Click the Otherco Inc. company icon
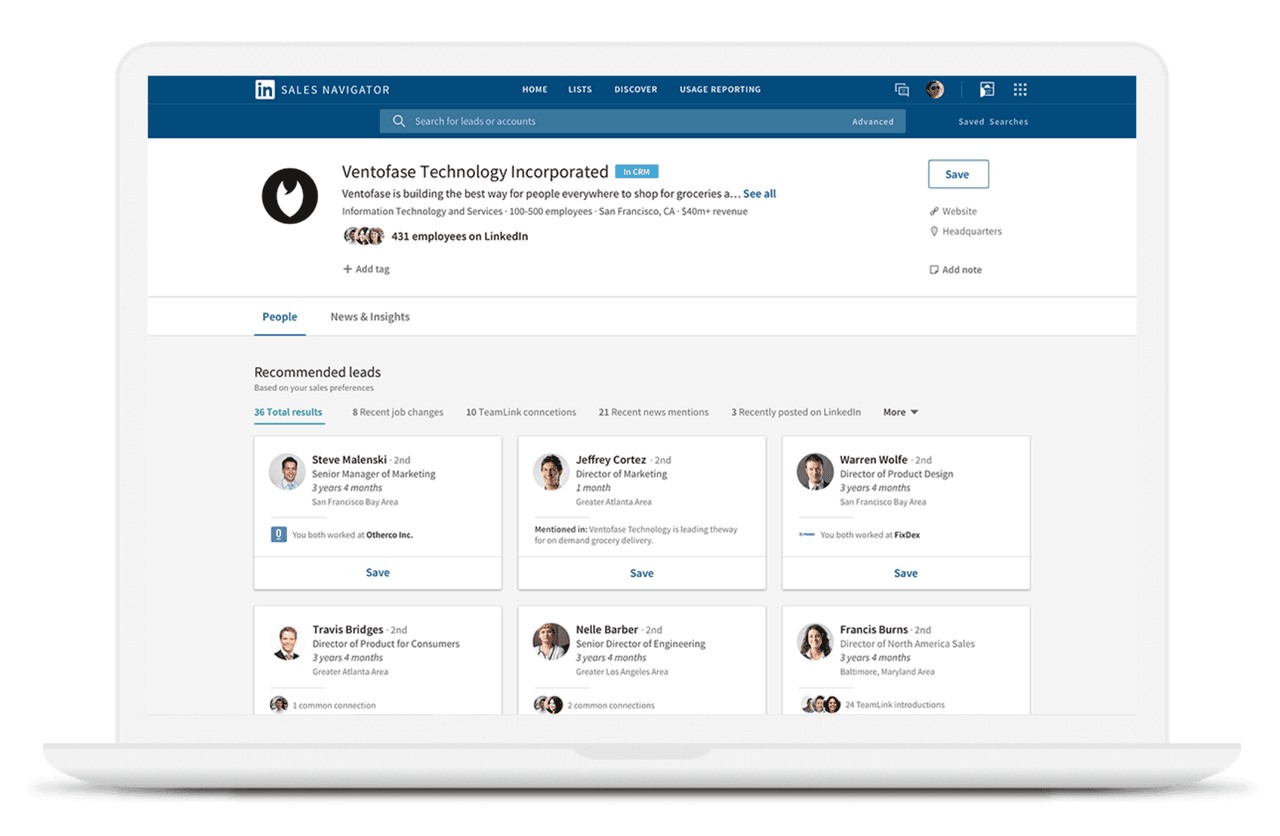 tap(279, 535)
